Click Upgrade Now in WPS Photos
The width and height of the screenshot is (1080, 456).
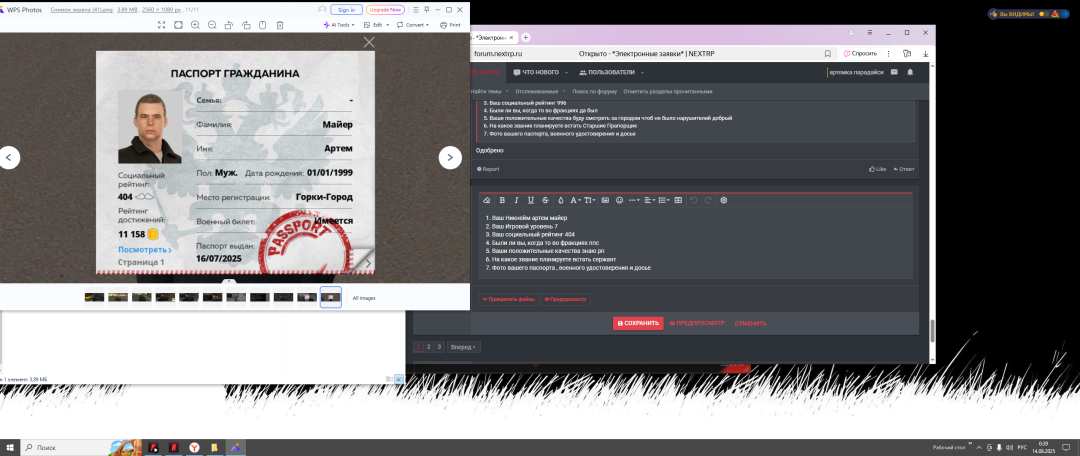tap(385, 10)
